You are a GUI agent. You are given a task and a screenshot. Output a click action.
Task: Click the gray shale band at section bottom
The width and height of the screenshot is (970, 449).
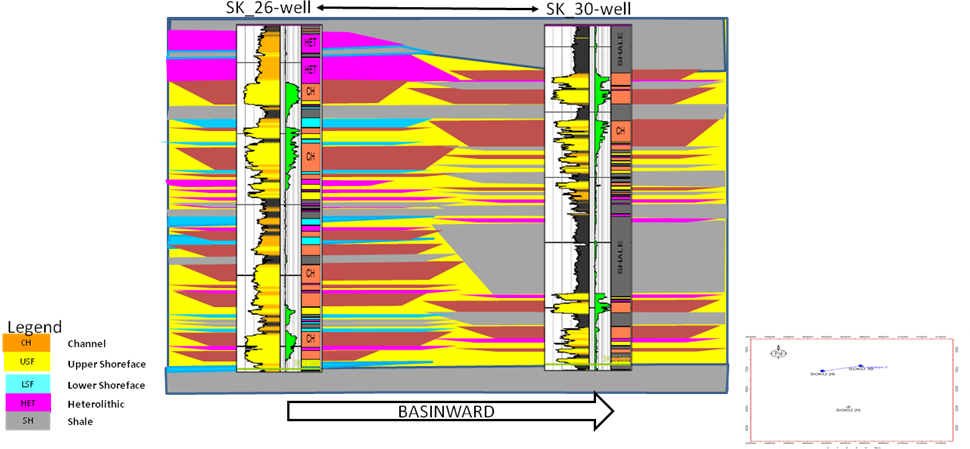(x=447, y=381)
